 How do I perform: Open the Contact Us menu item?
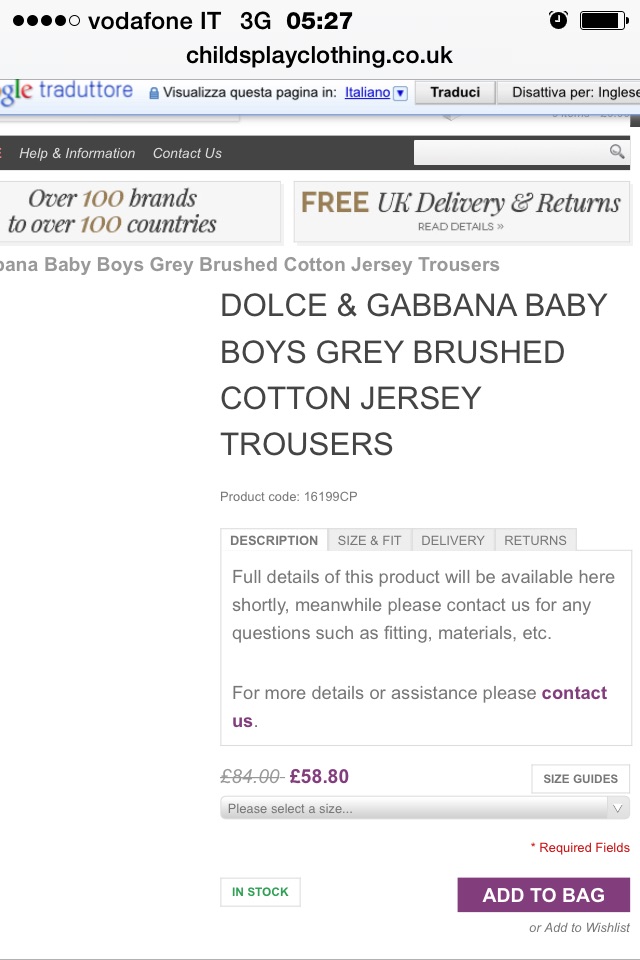[x=187, y=153]
